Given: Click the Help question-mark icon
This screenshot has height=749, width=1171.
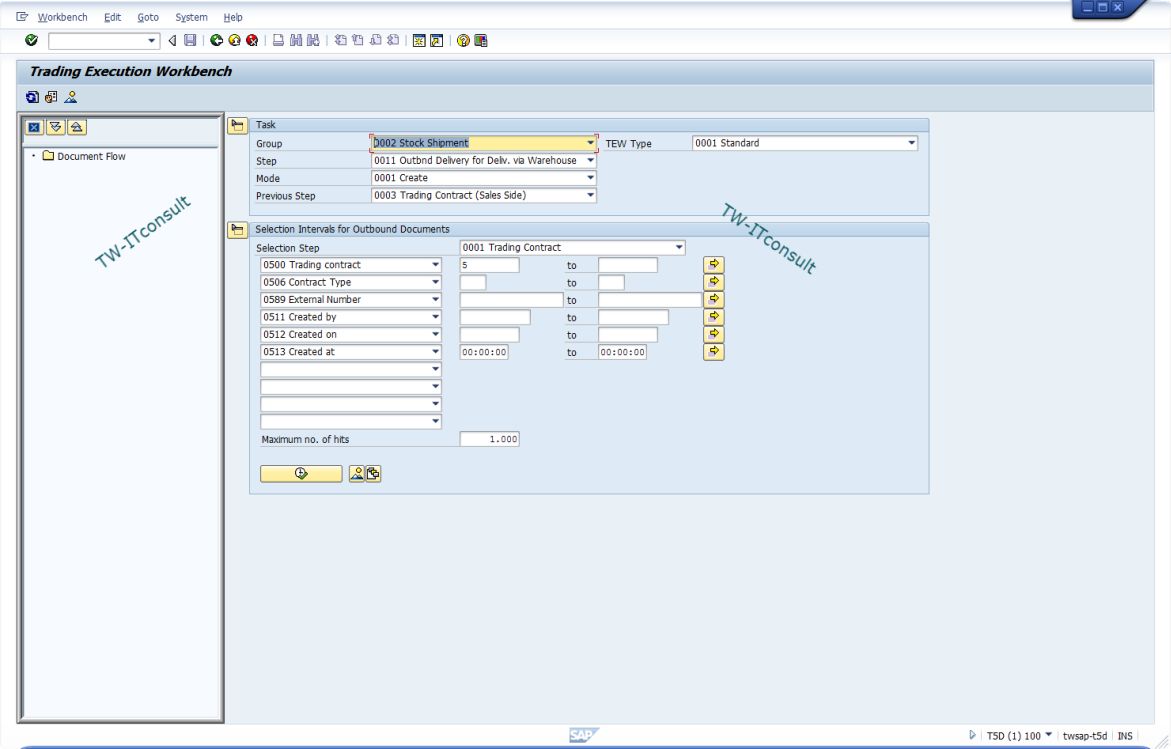Looking at the screenshot, I should pyautogui.click(x=463, y=39).
